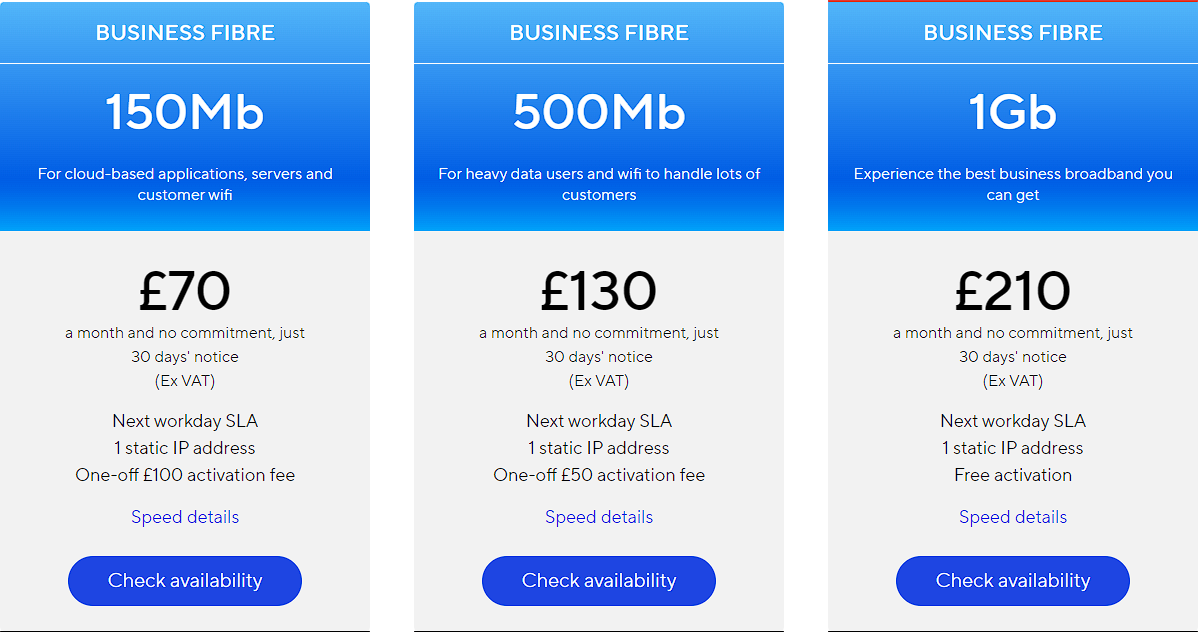Check availability for the 150Mb plan

185,581
